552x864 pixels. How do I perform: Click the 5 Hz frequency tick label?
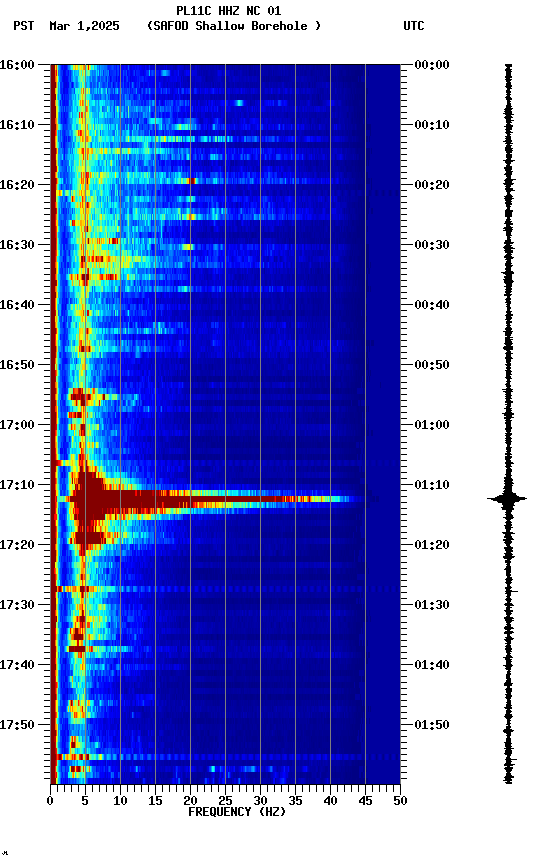[85, 801]
